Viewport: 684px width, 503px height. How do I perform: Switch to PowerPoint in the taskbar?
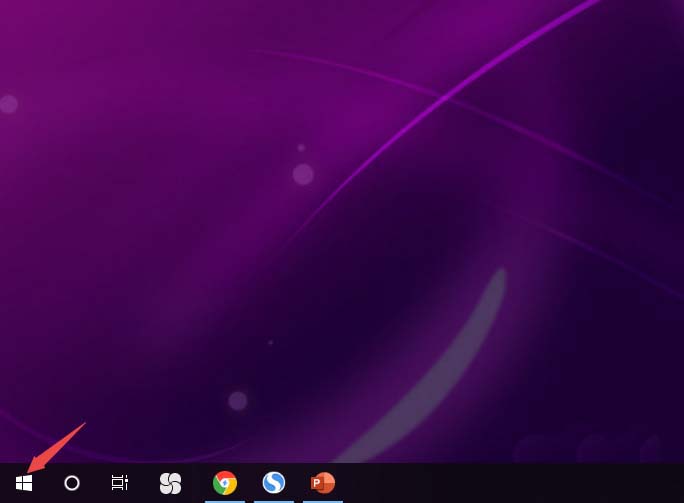tap(323, 483)
